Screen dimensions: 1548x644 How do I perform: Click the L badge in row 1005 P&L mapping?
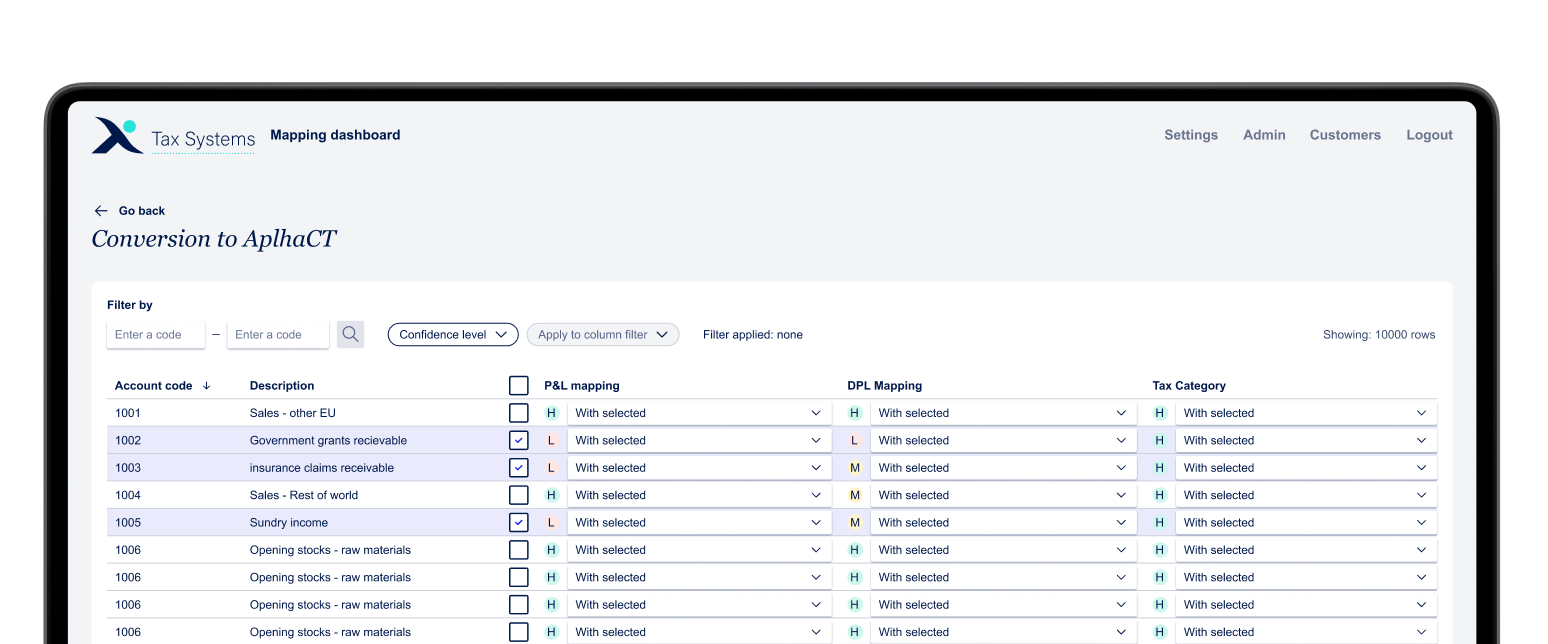click(x=551, y=523)
